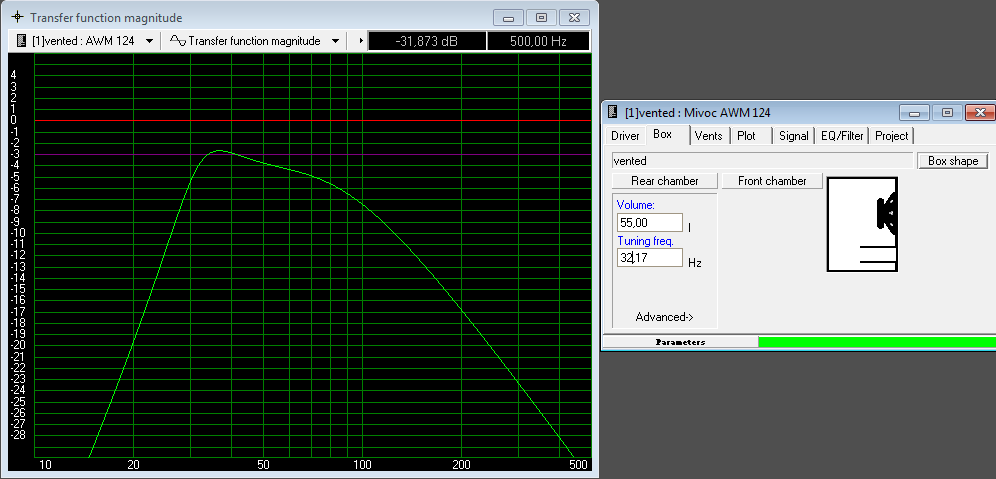Go to the EQ/Filter tab
The width and height of the screenshot is (996, 479).
[x=842, y=136]
